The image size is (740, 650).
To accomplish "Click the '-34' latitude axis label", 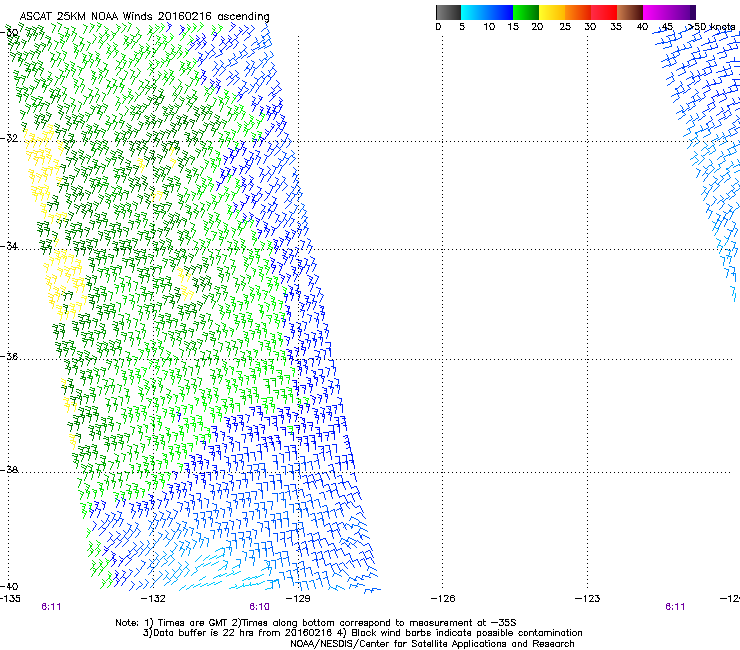I will point(9,246).
